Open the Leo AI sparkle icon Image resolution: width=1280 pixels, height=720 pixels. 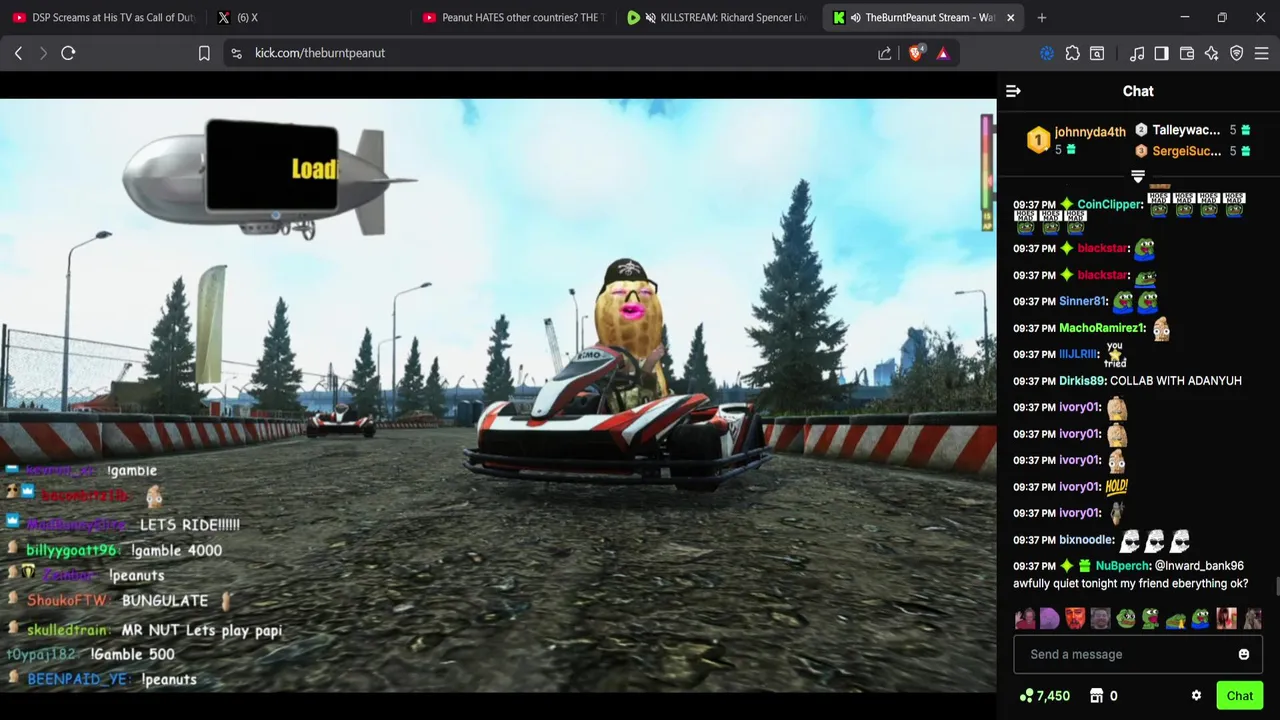click(1212, 53)
